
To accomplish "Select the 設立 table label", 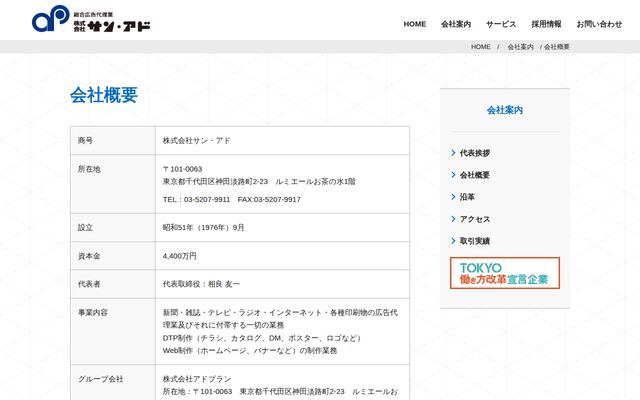I will [85, 227].
